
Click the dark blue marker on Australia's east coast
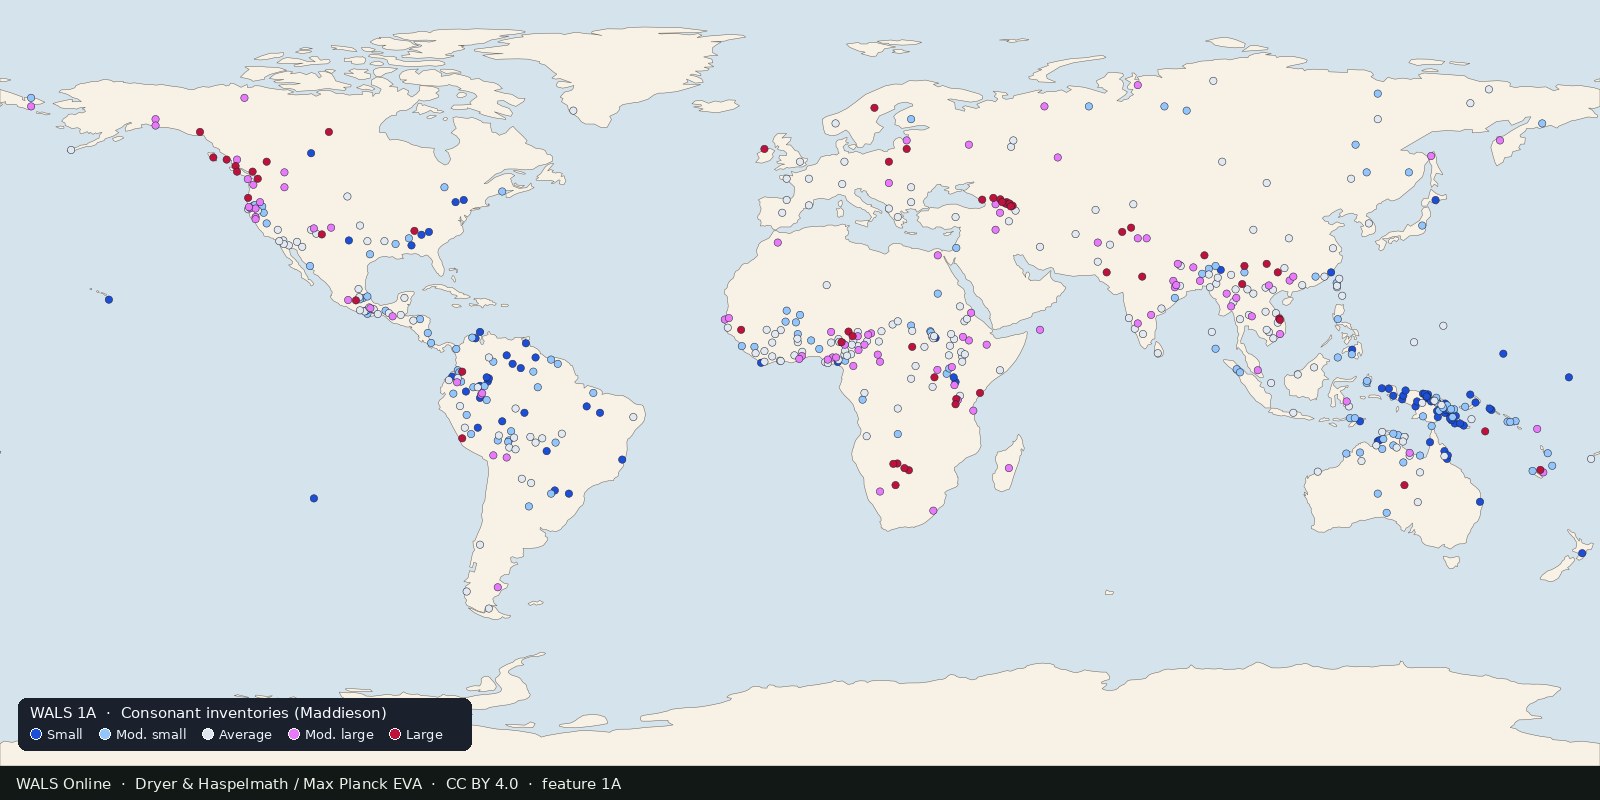[x=1480, y=502]
